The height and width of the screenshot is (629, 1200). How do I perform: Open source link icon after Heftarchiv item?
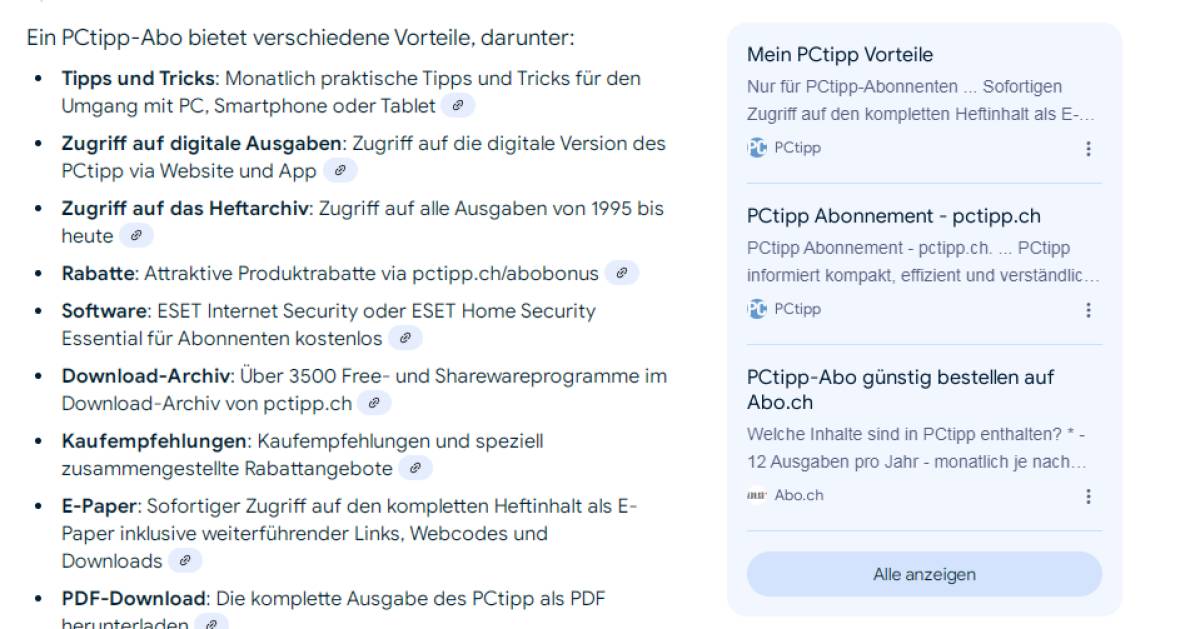coord(136,236)
